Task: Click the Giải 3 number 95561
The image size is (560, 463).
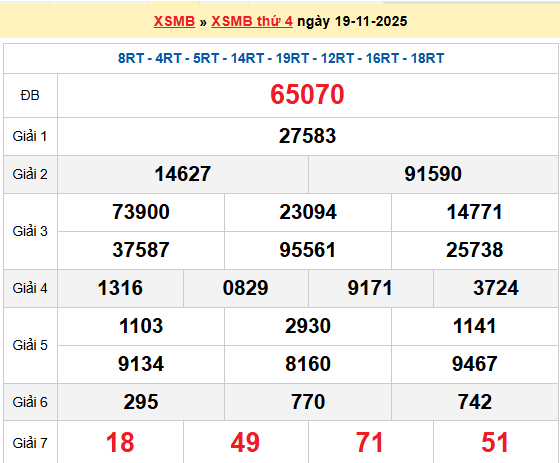Action: click(308, 250)
